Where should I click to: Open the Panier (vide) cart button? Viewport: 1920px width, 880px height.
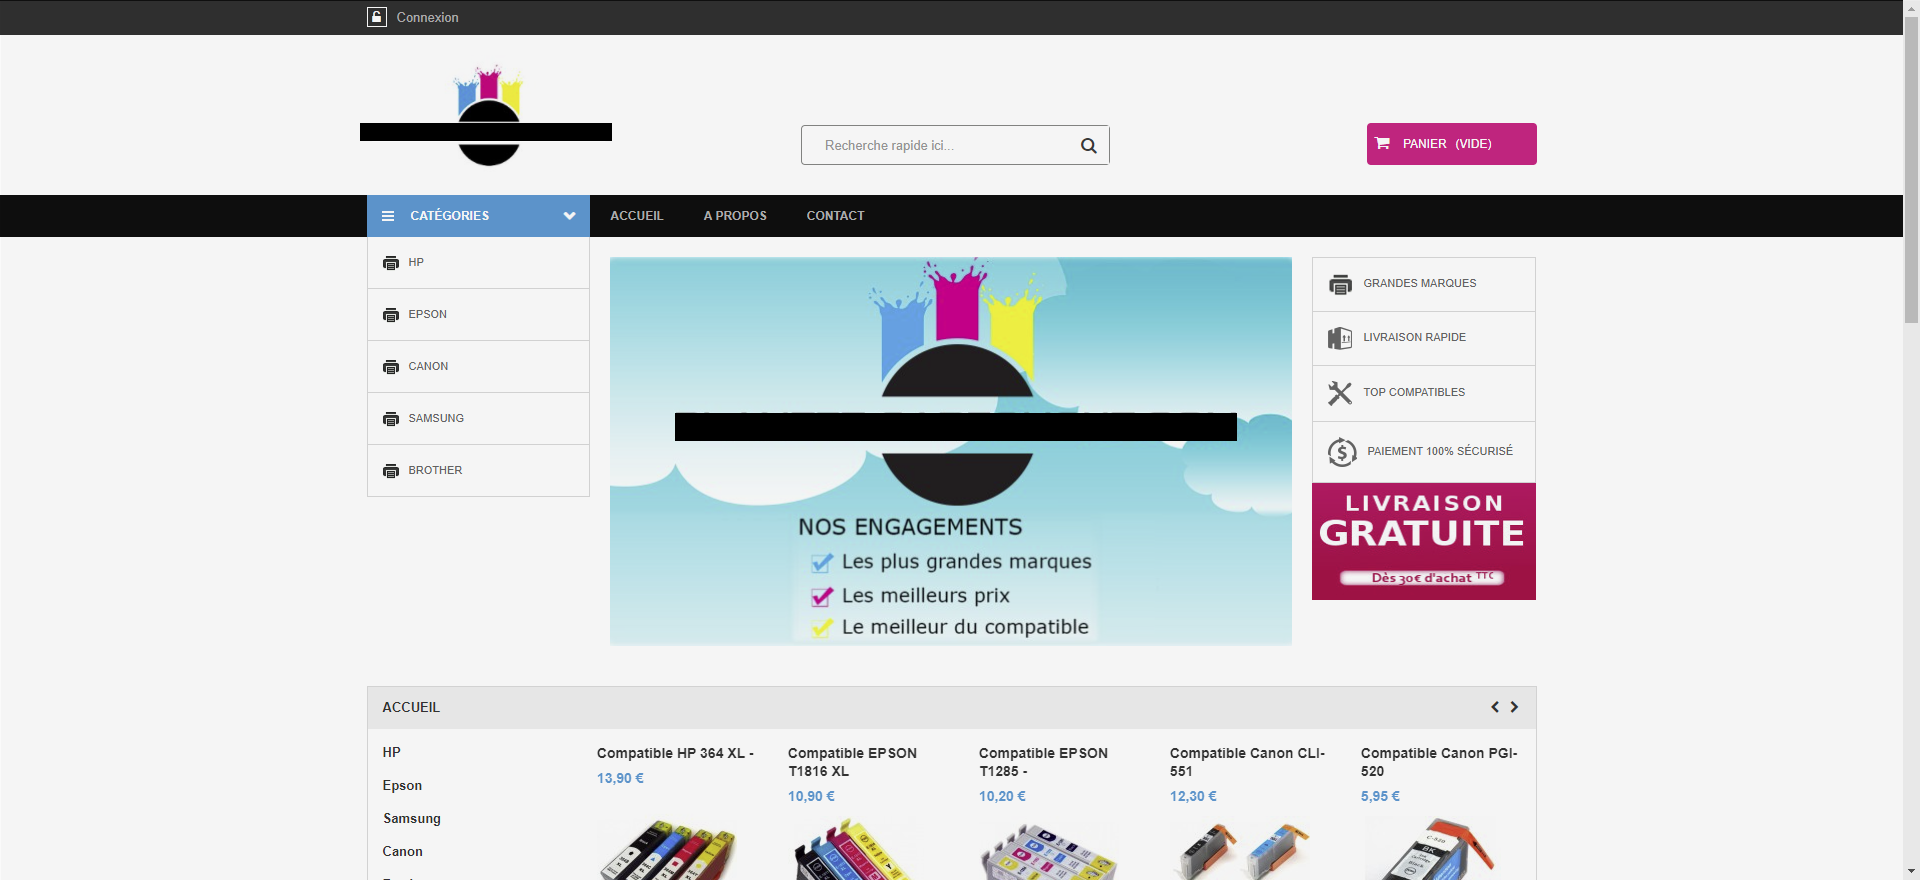click(x=1451, y=144)
